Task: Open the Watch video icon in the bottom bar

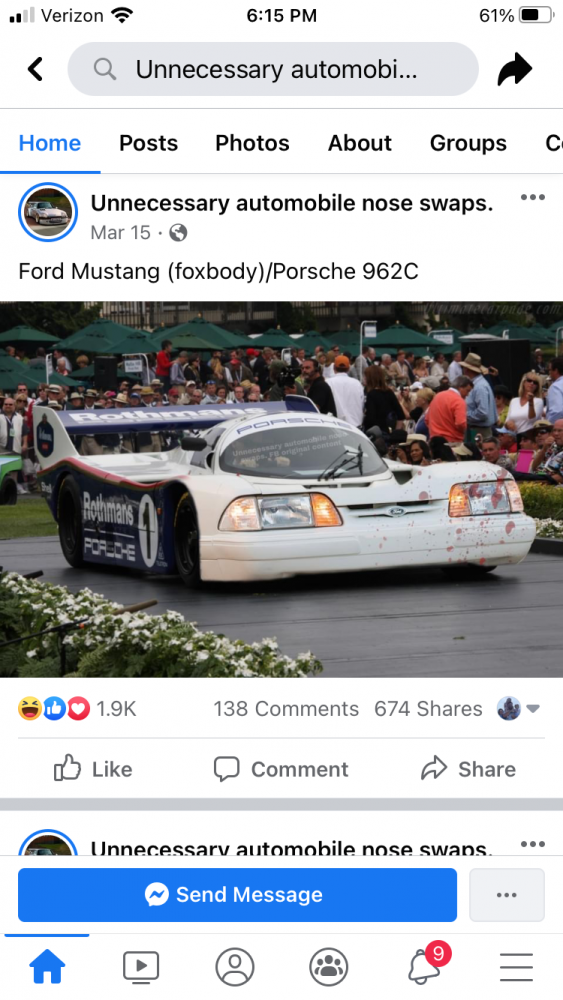Action: point(141,967)
